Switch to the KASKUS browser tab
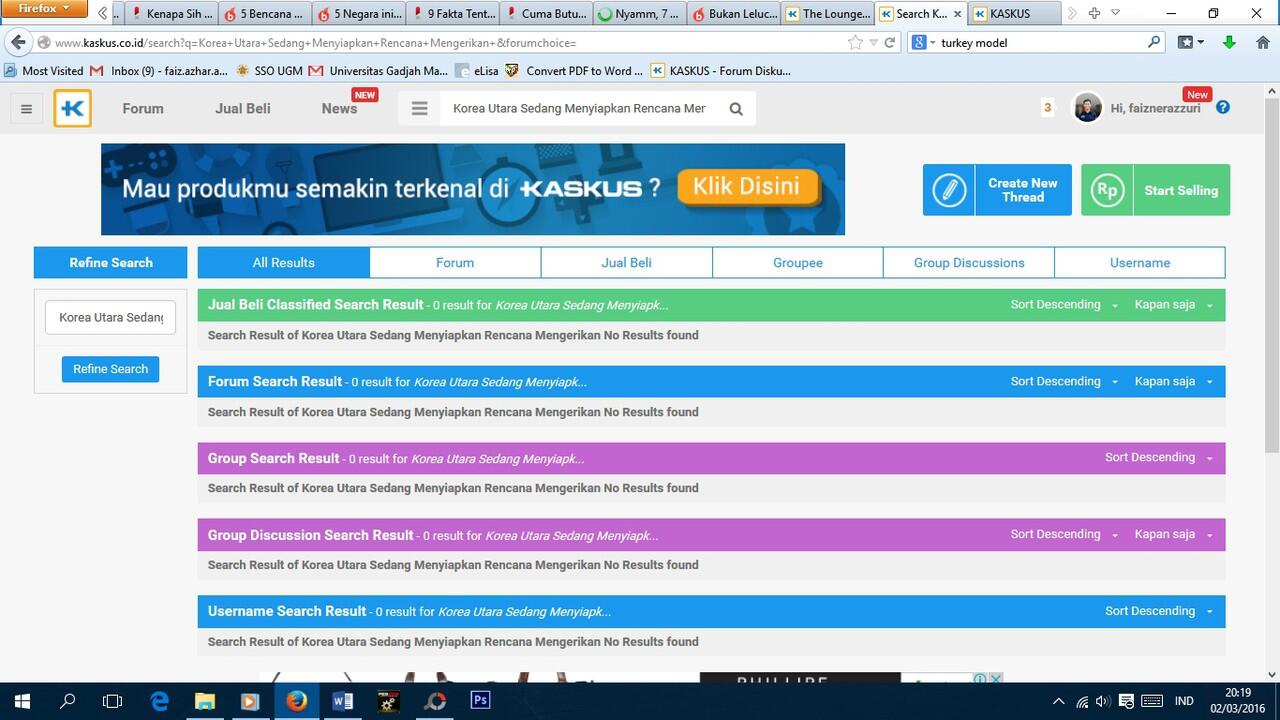The height and width of the screenshot is (720, 1280). click(1013, 14)
